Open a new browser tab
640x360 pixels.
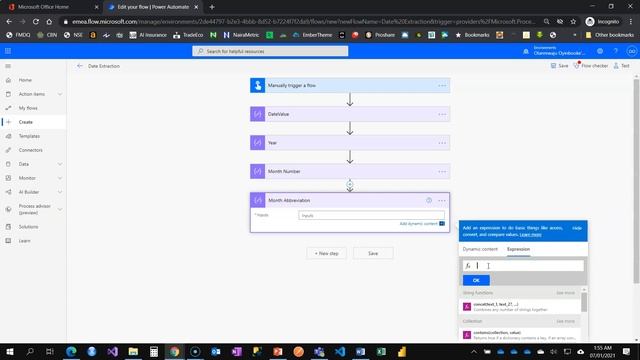pyautogui.click(x=212, y=7)
